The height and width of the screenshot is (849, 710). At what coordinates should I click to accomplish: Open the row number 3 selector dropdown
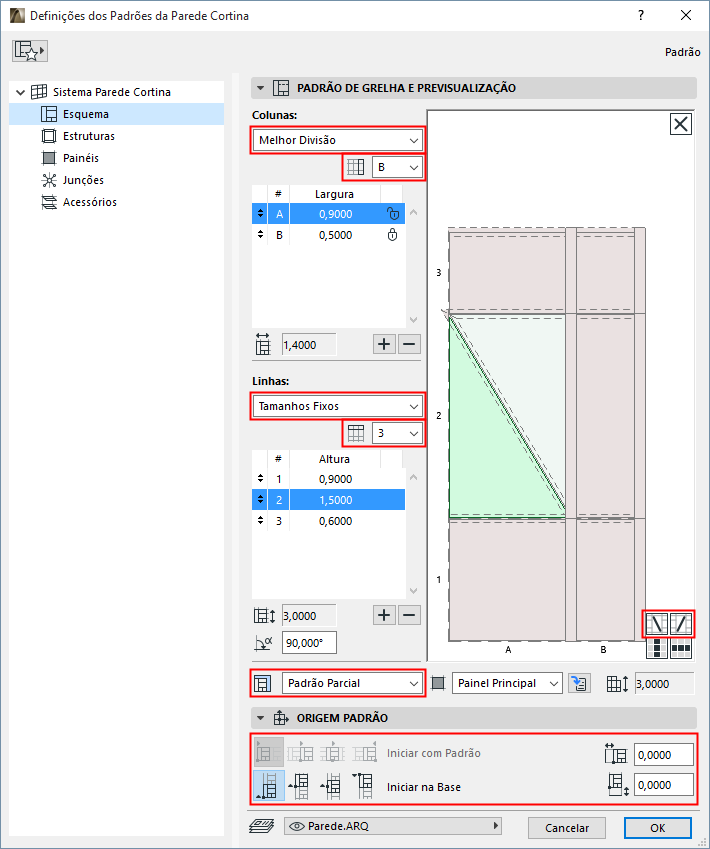pyautogui.click(x=397, y=433)
